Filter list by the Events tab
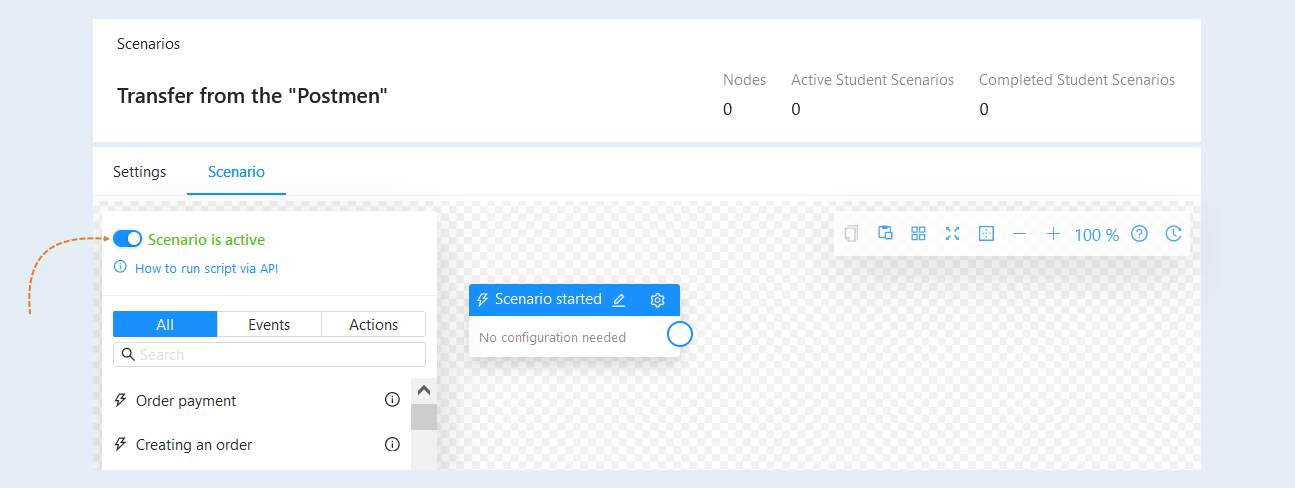1295x488 pixels. coord(269,324)
